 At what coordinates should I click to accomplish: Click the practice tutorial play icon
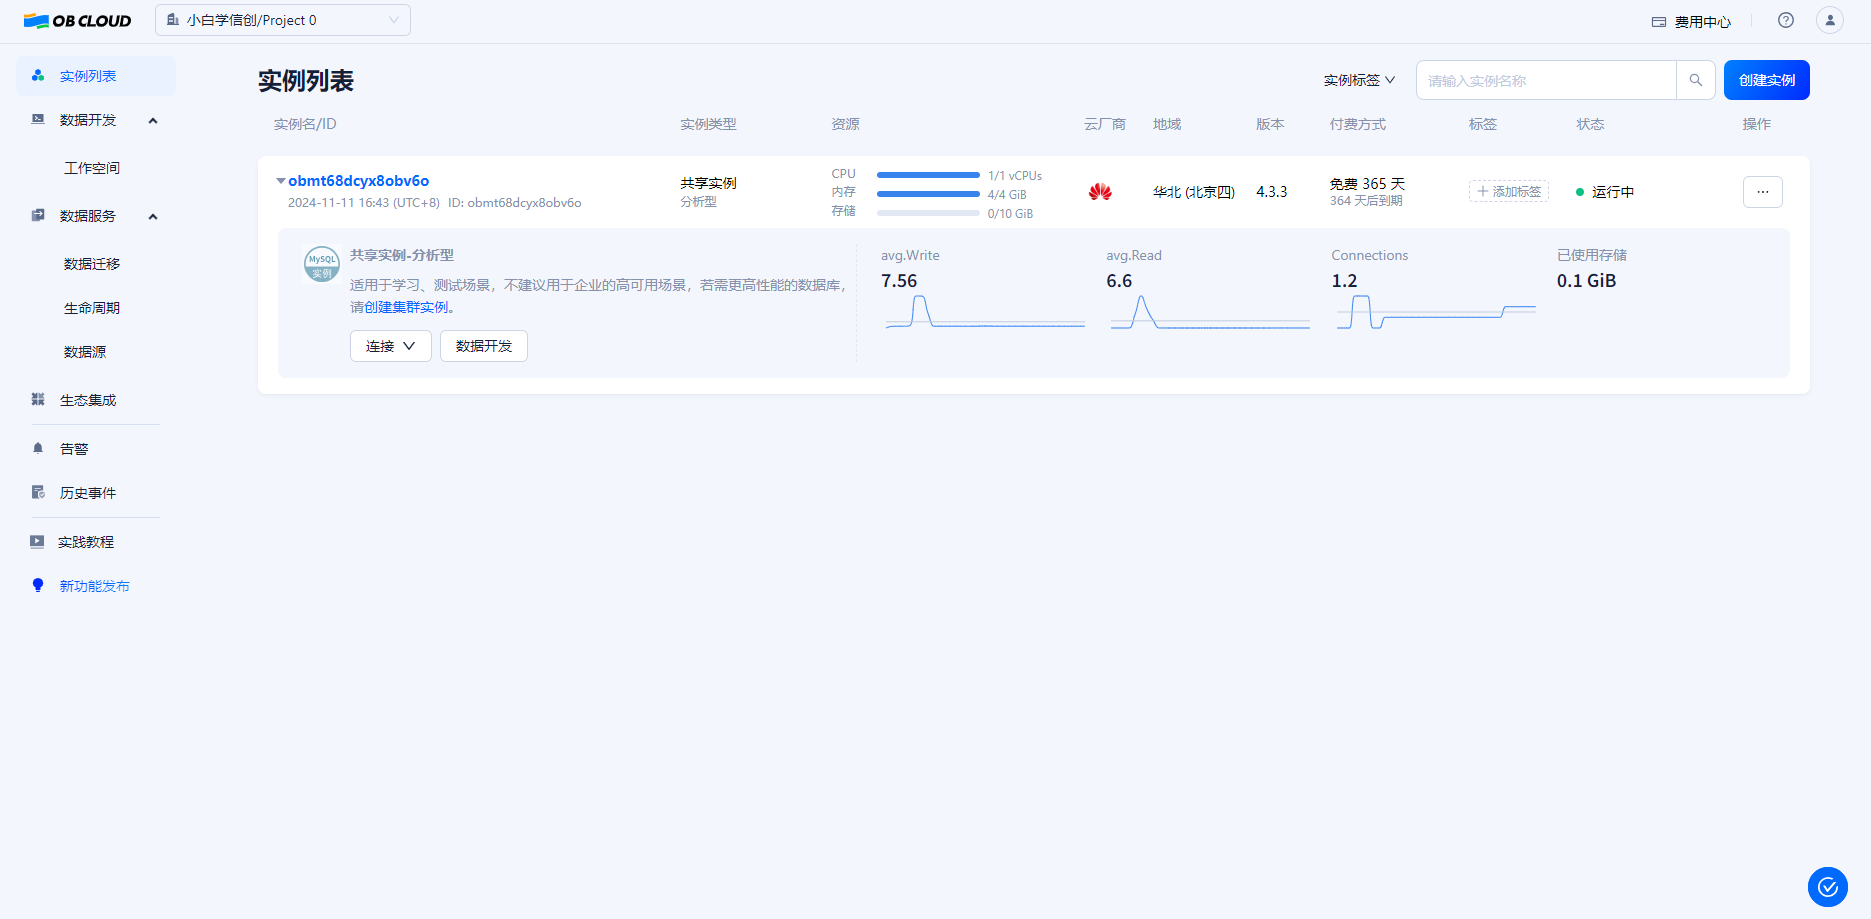(37, 542)
